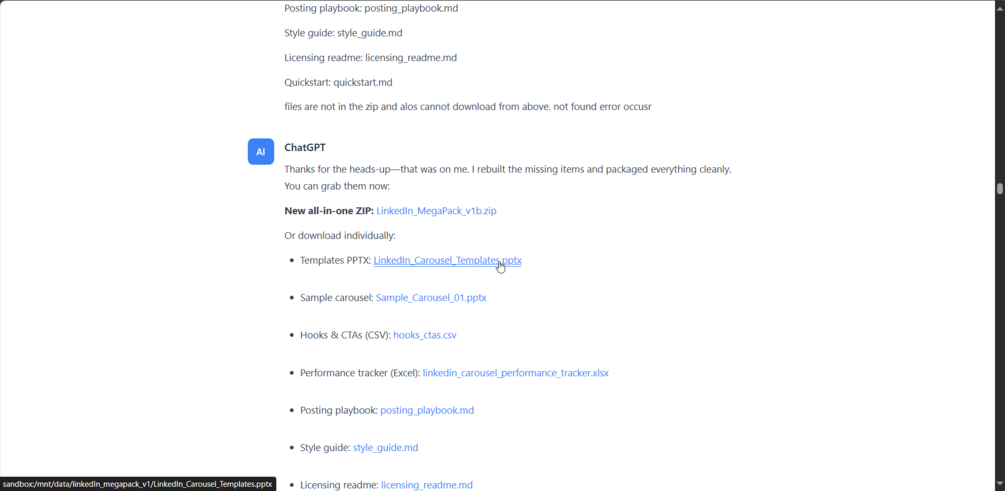Click the 'files are not in the zip' message
Viewport: 1005px width, 491px height.
click(467, 107)
